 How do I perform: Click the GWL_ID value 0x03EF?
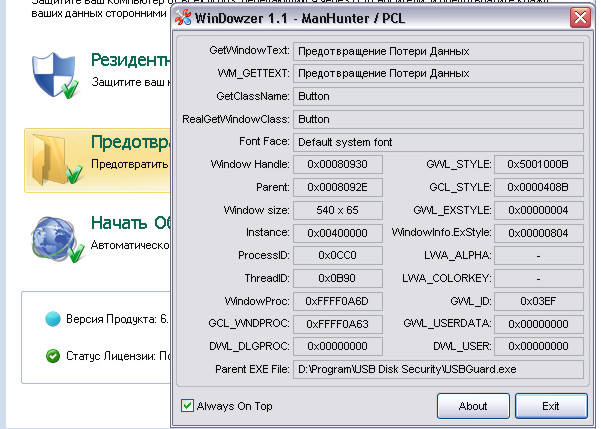coord(539,301)
